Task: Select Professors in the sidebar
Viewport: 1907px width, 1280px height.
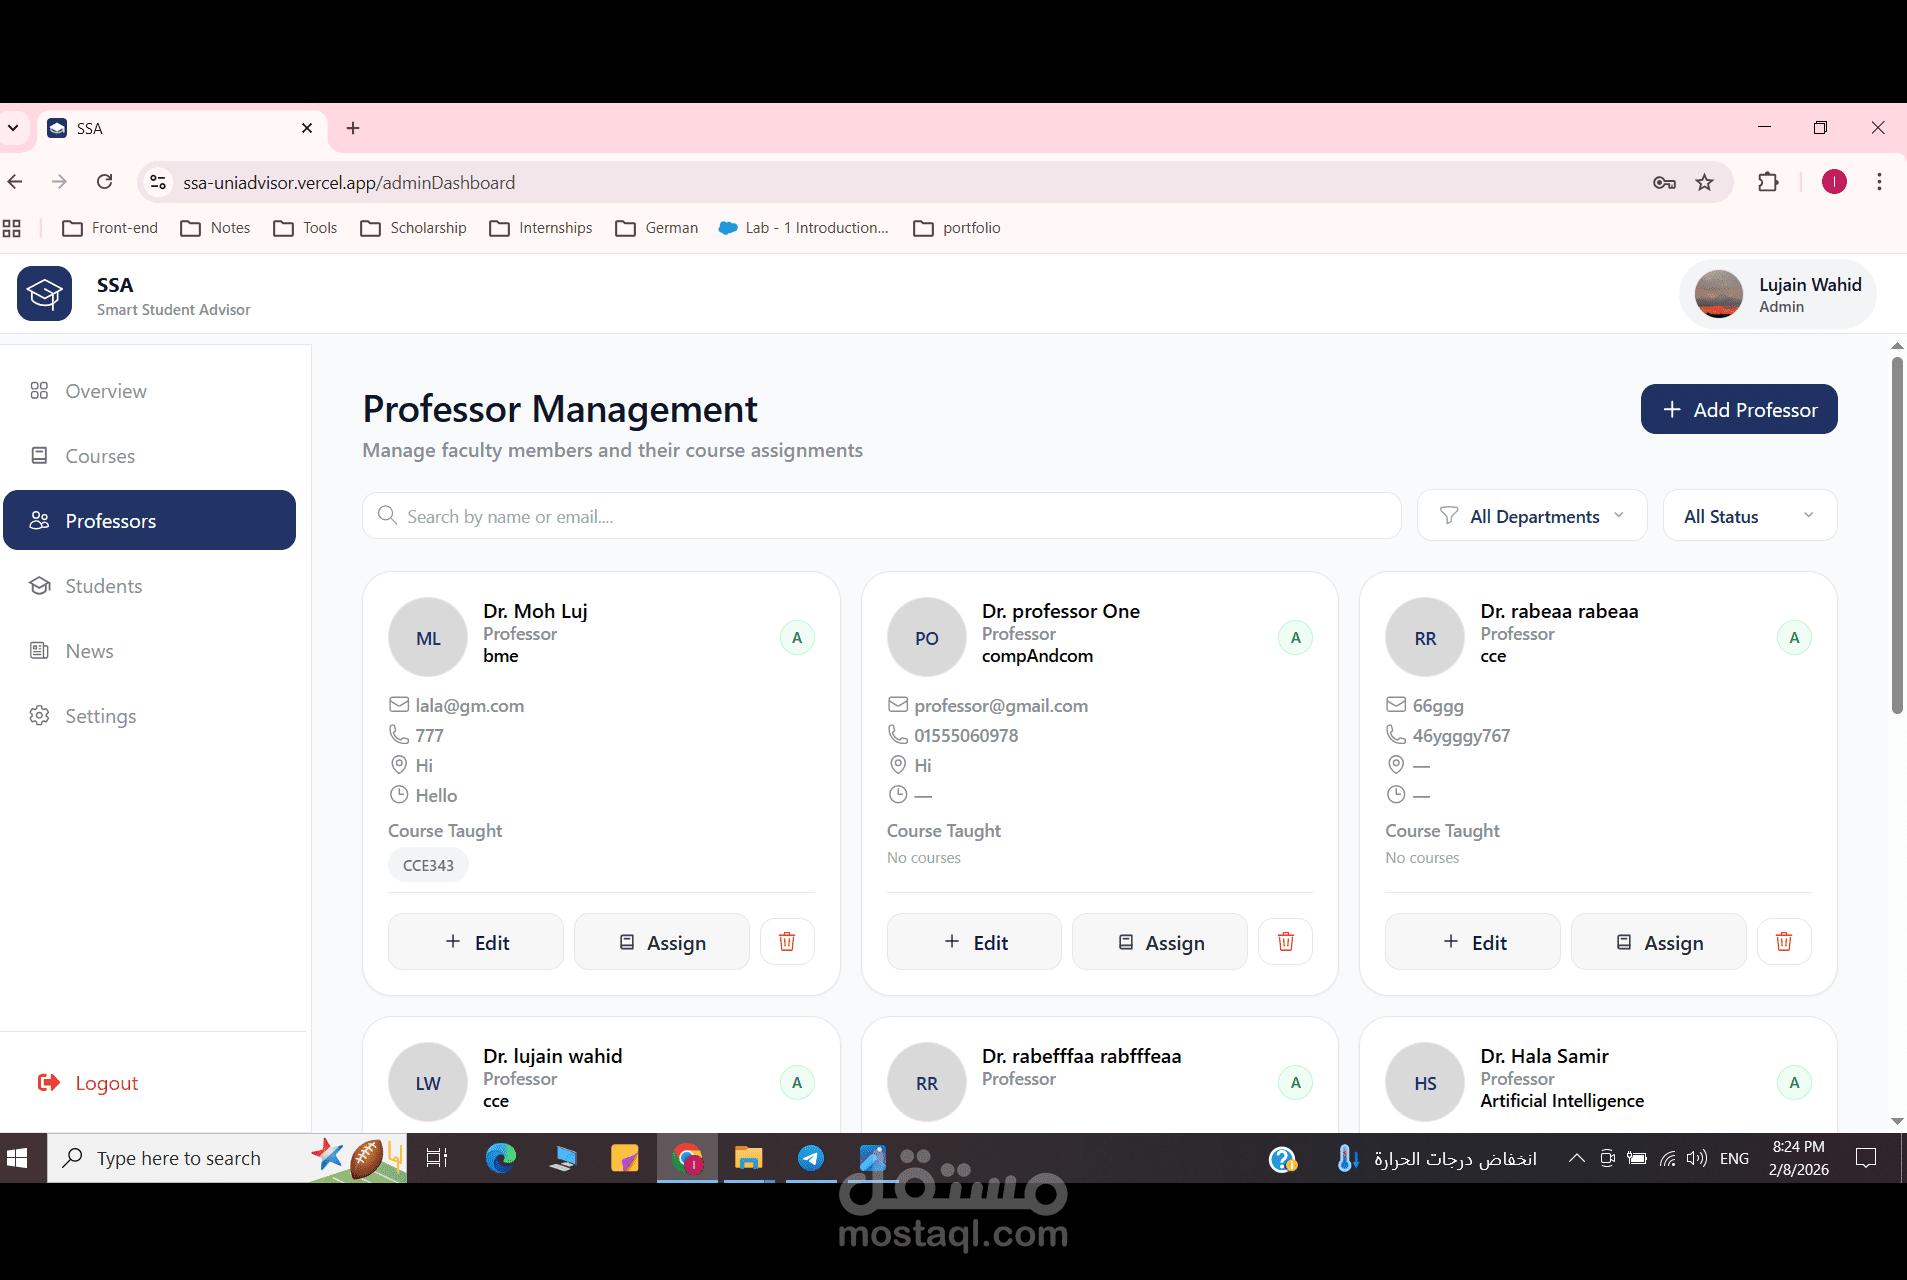Action: [150, 520]
